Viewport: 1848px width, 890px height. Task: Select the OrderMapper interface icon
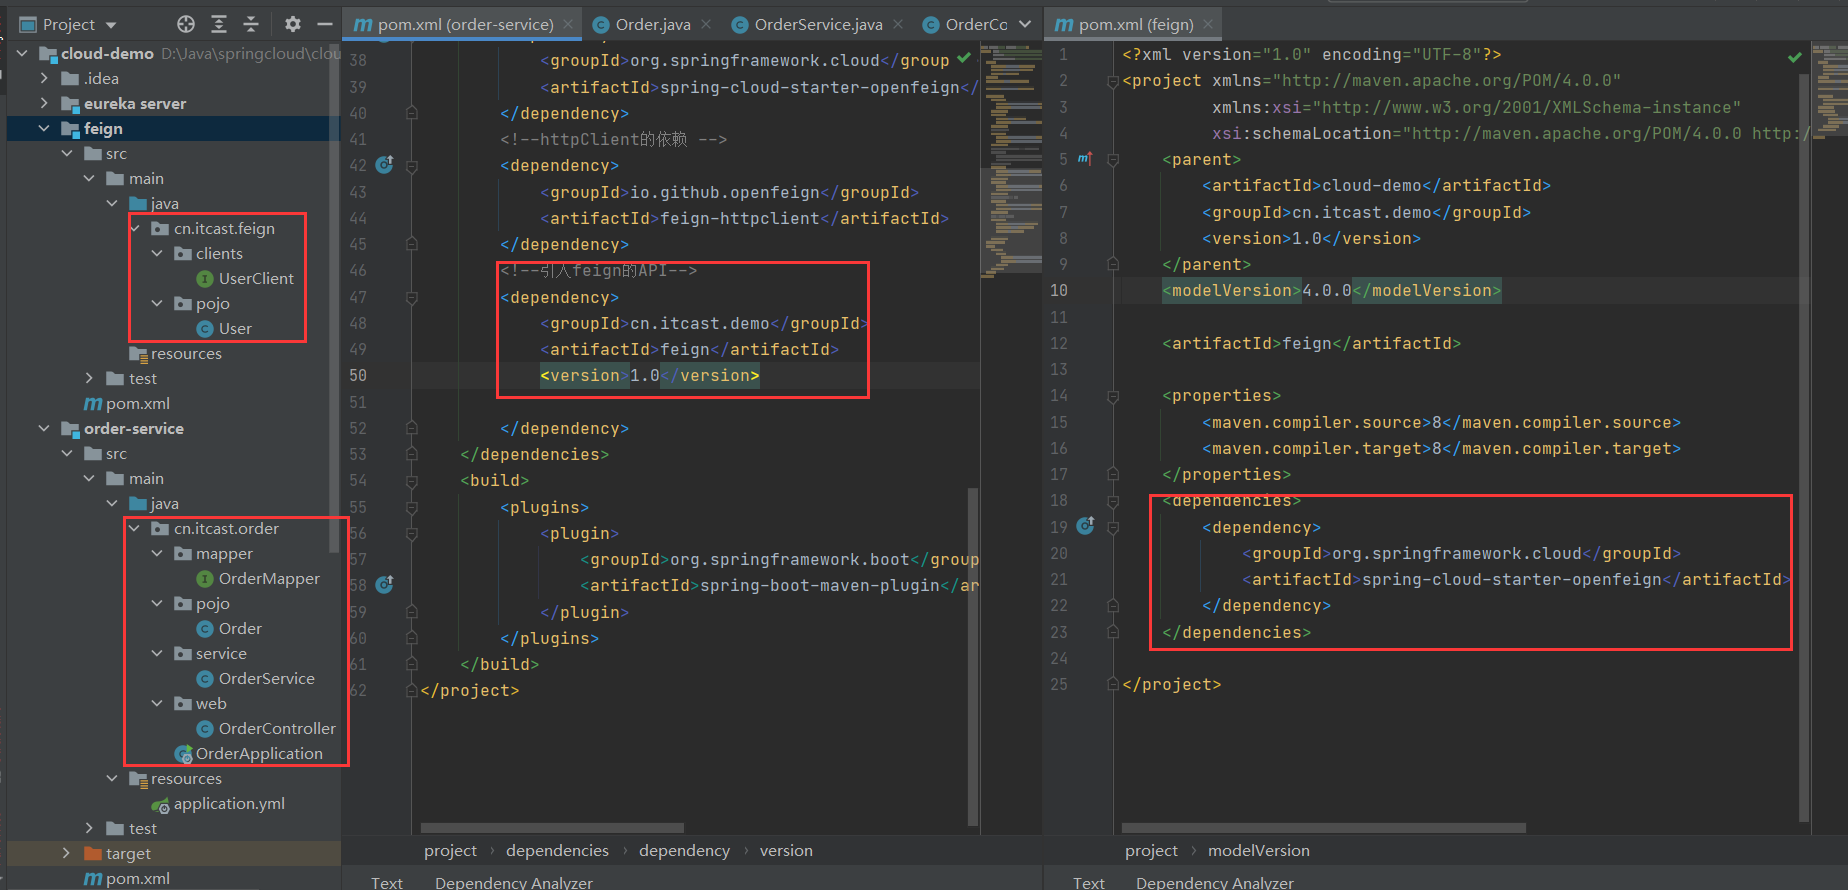(x=205, y=579)
